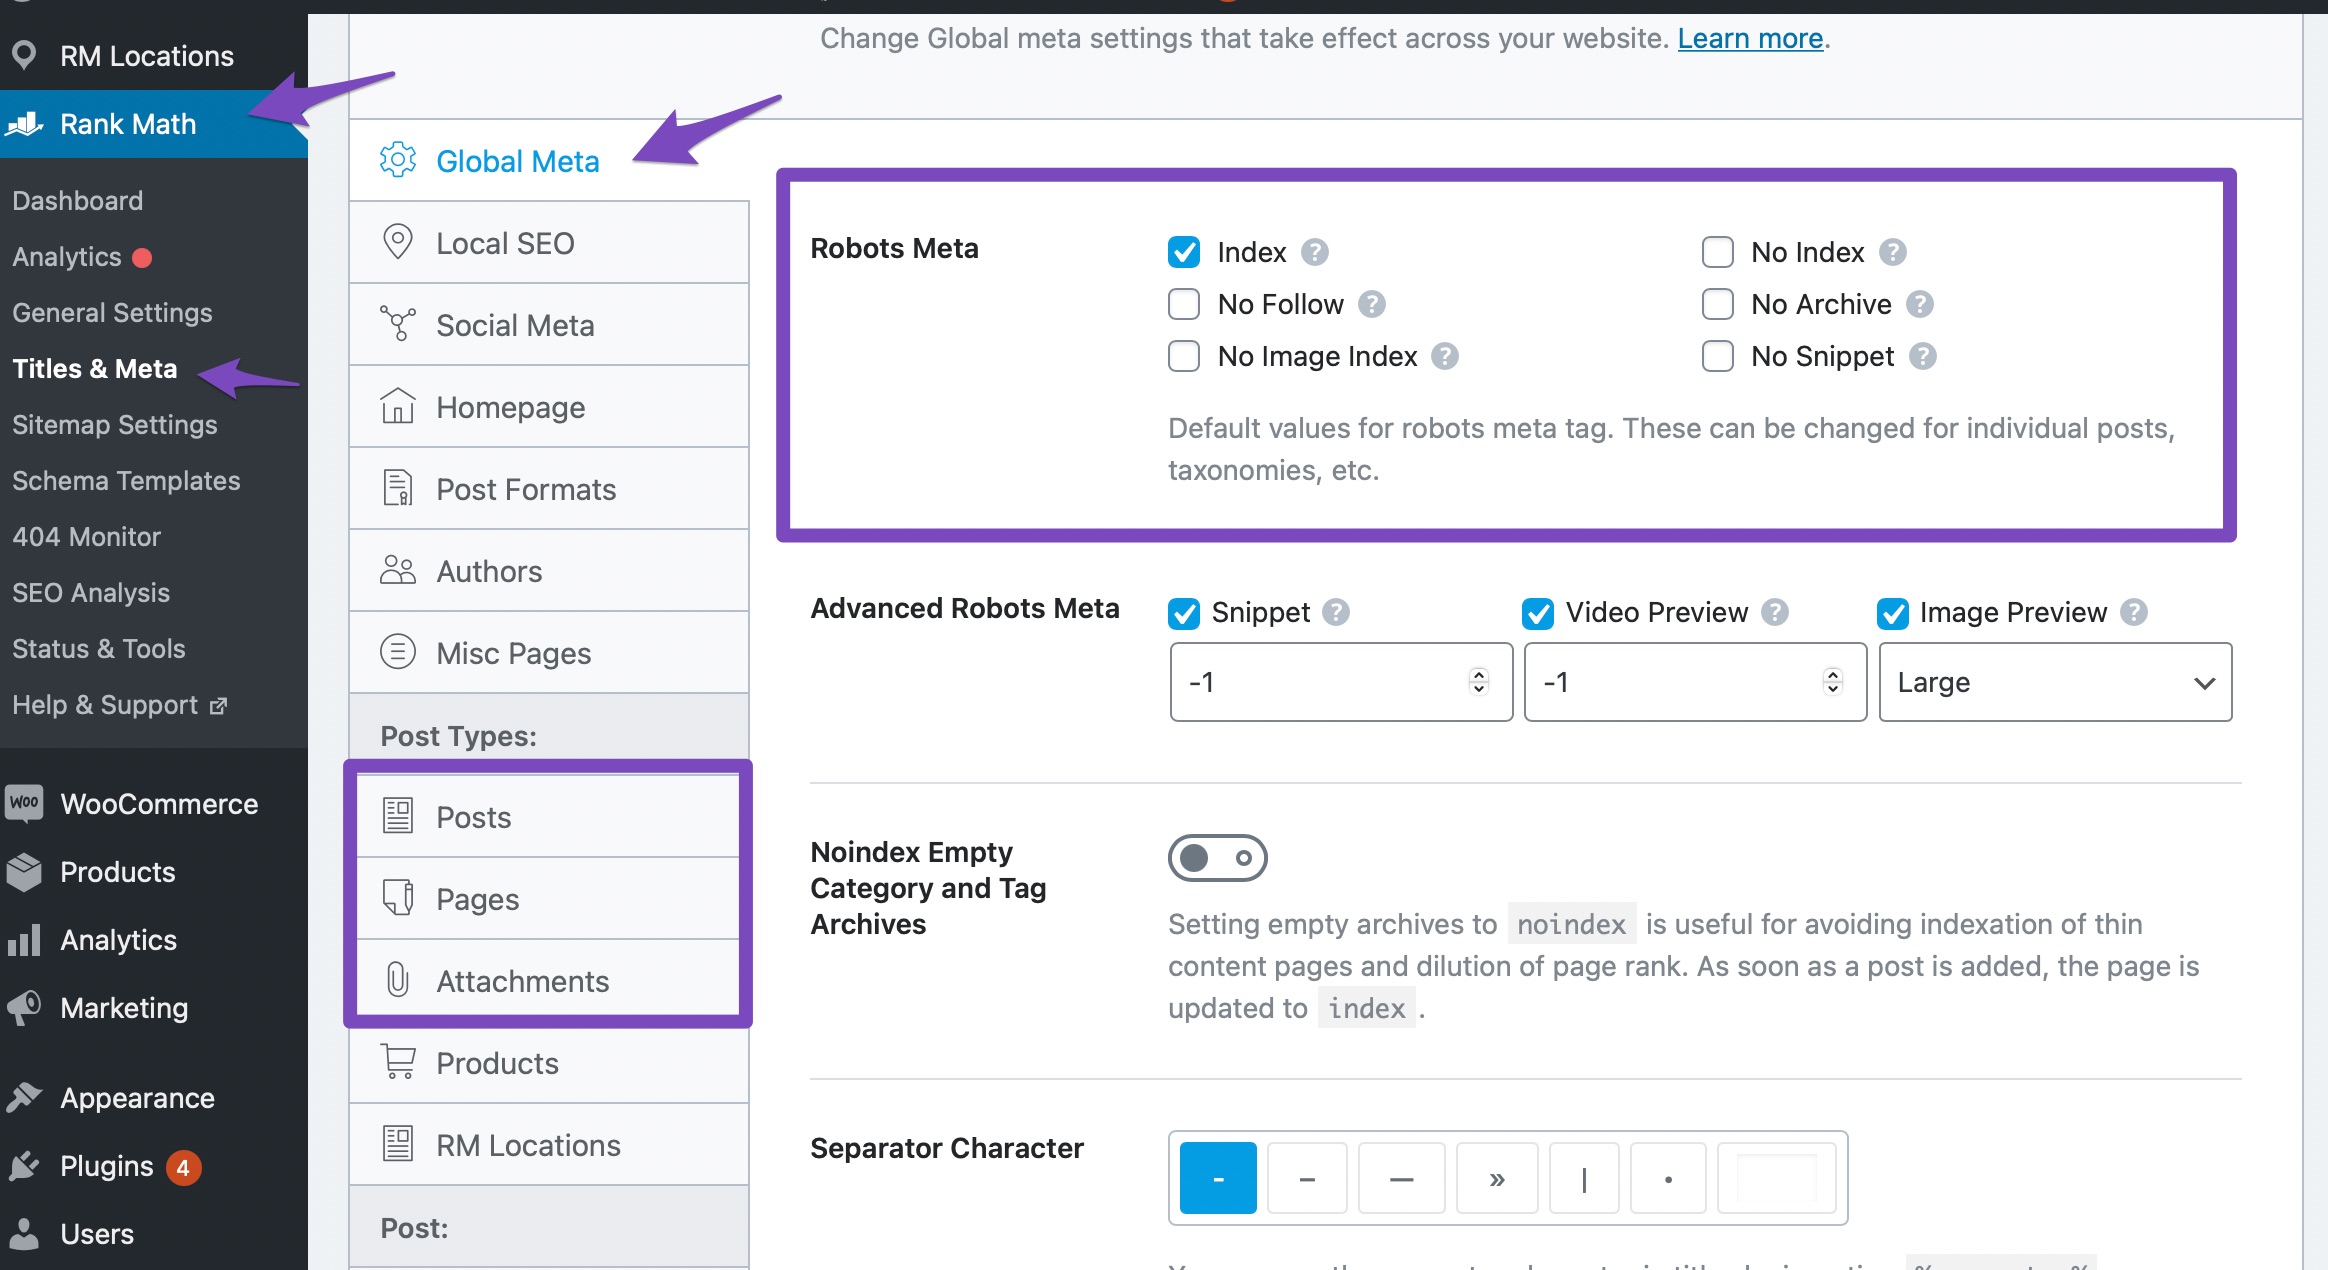The width and height of the screenshot is (2328, 1270).
Task: Select the blue hyphen separator option
Action: click(1218, 1179)
